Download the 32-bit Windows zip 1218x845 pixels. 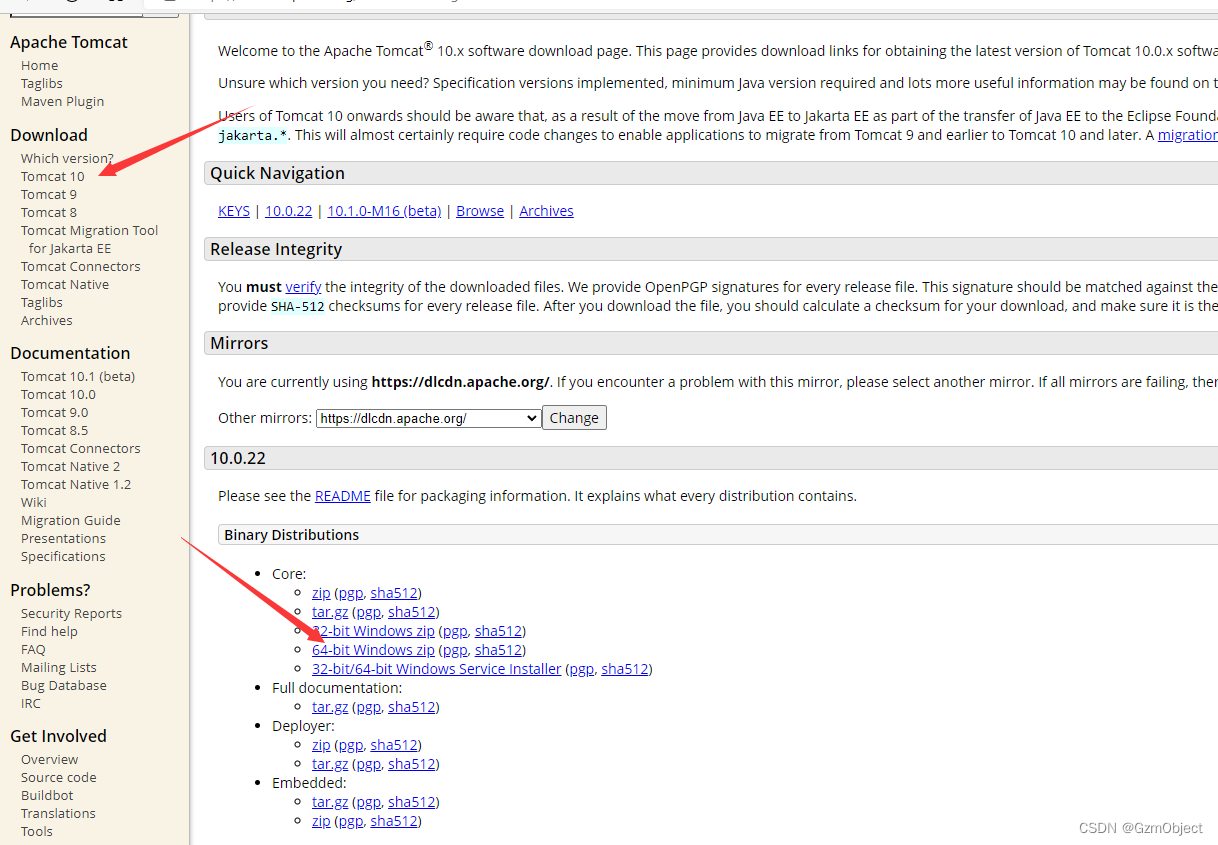coord(373,631)
